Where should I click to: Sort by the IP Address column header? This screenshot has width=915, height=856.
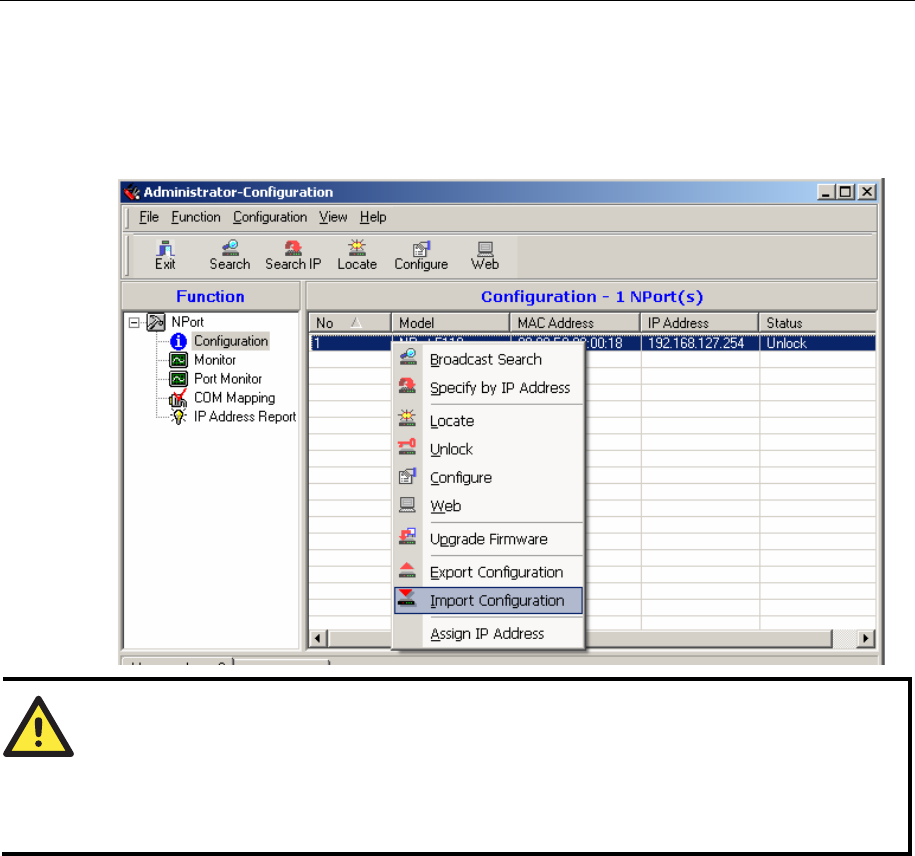click(x=700, y=323)
